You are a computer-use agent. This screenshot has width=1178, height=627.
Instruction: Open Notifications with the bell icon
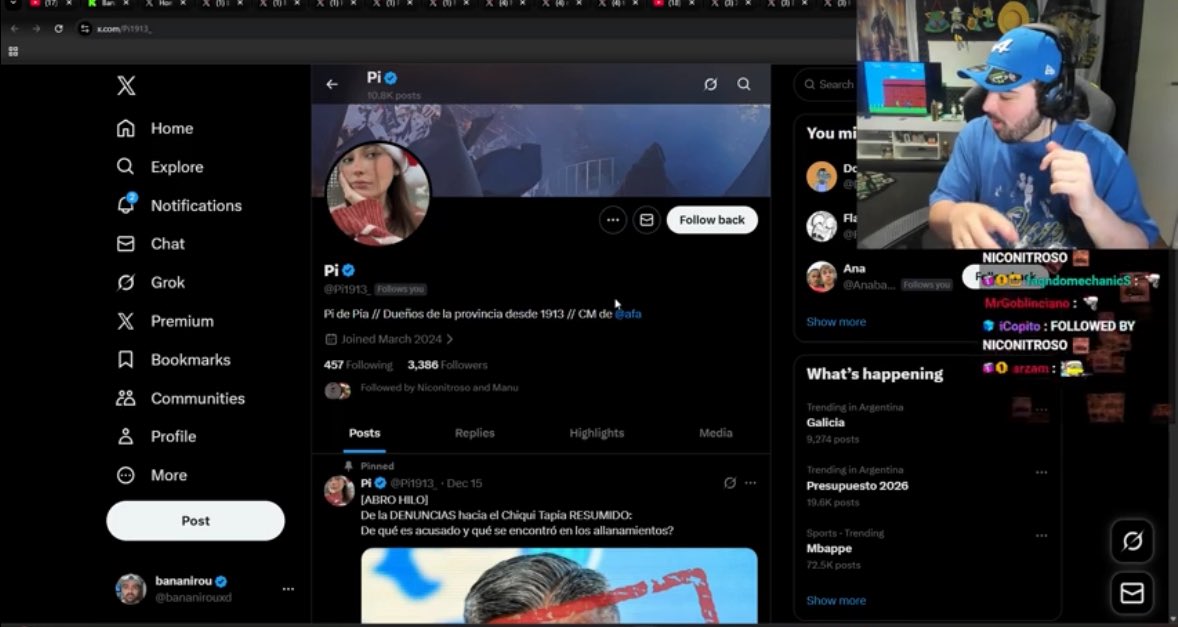point(180,205)
